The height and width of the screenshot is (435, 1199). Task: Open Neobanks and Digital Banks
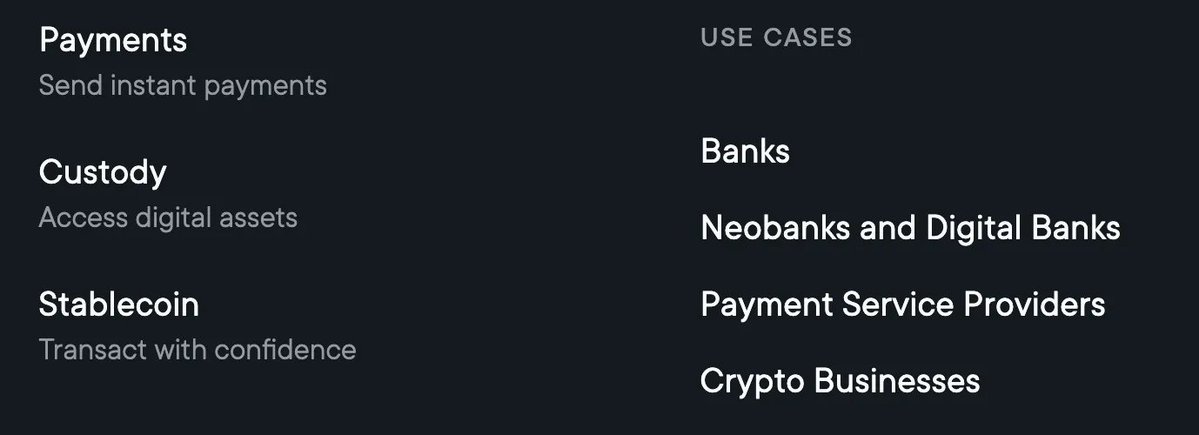point(910,228)
